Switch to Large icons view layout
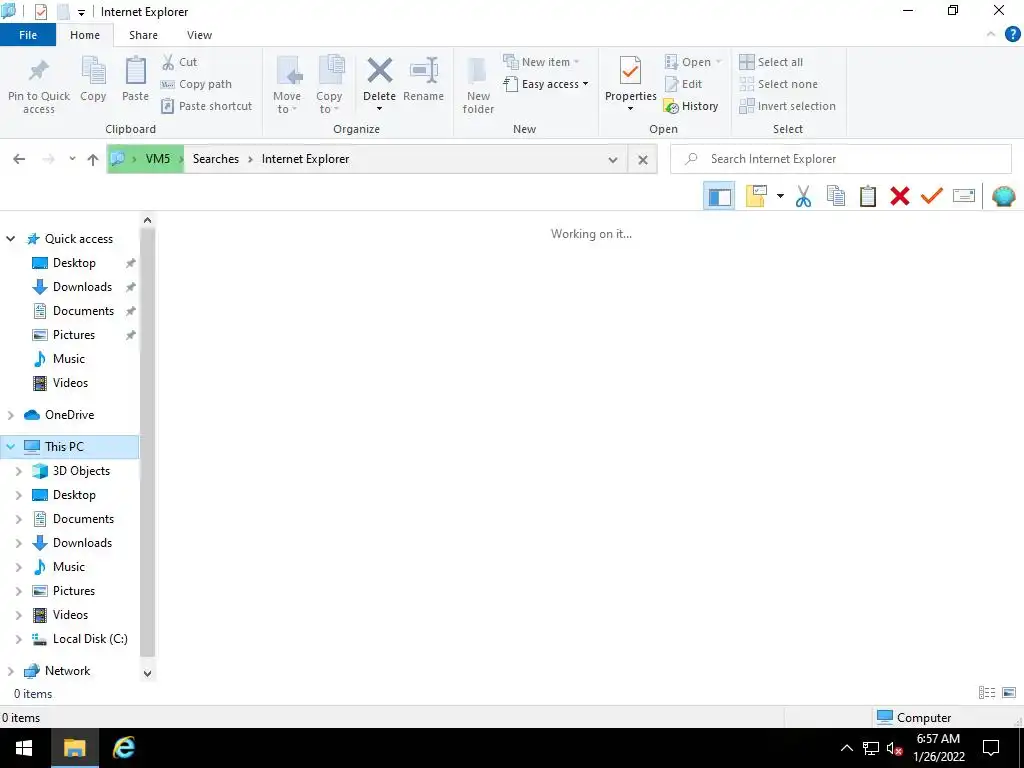 (1009, 693)
